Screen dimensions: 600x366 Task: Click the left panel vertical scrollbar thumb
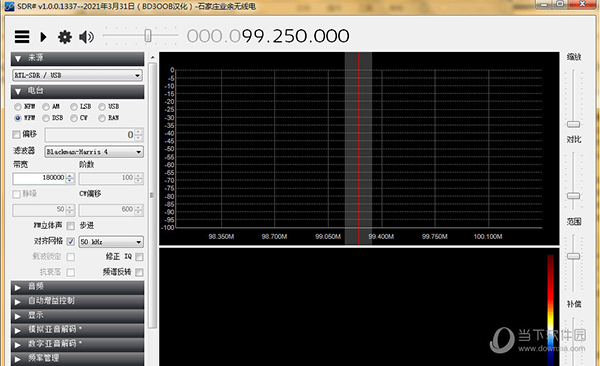click(x=153, y=195)
